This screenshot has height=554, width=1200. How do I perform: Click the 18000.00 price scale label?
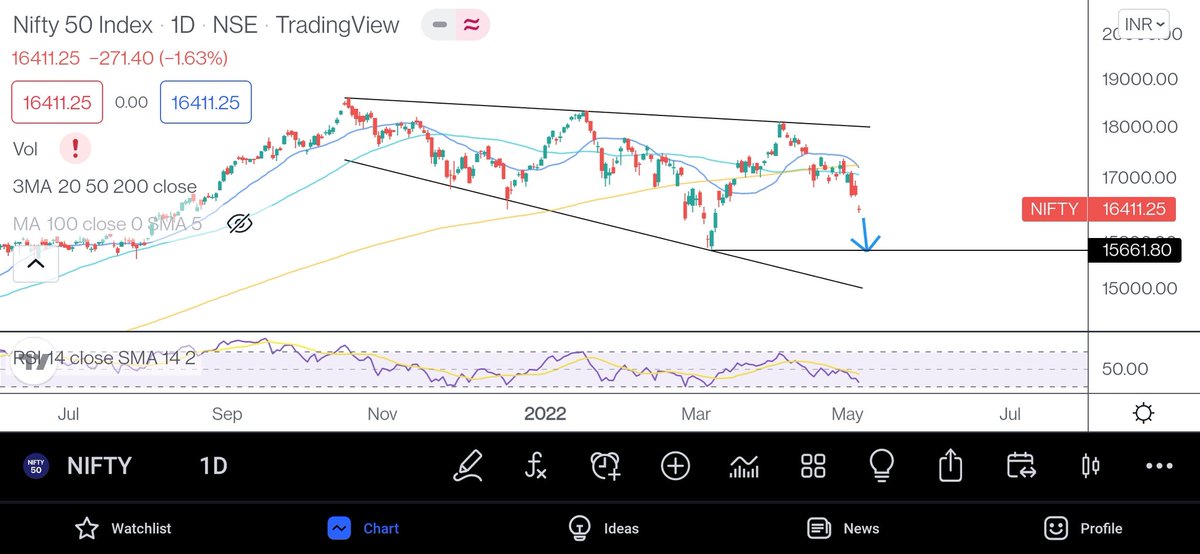(x=1139, y=127)
